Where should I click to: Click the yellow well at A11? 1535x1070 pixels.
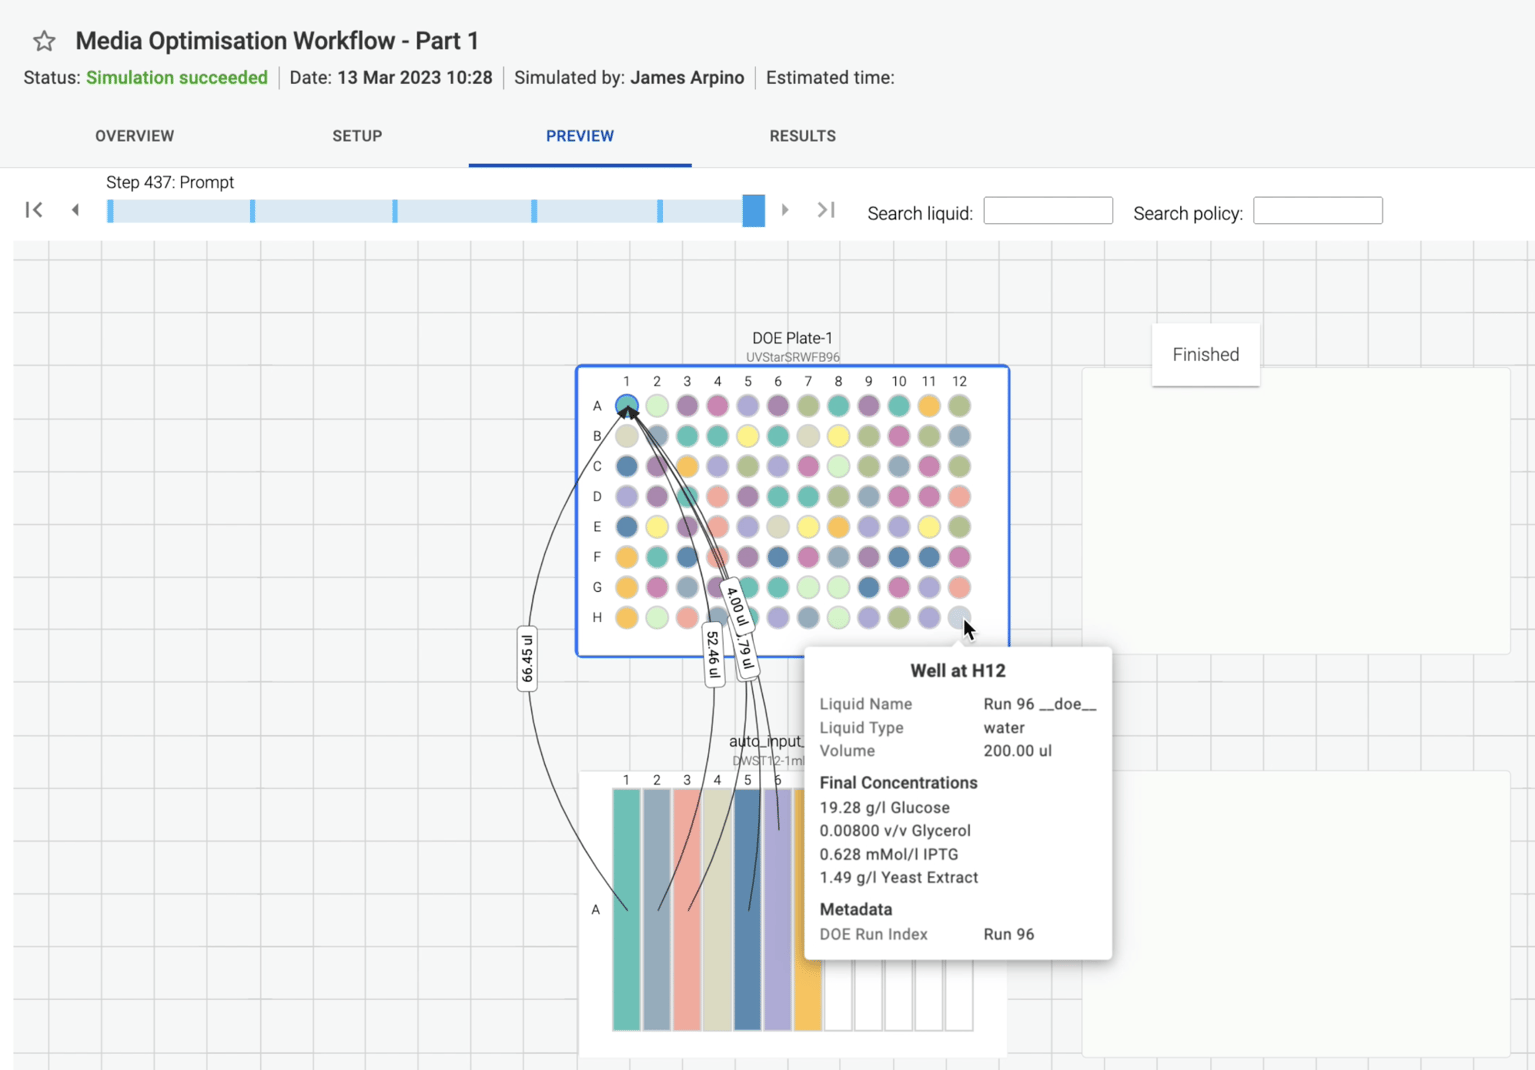pyautogui.click(x=929, y=405)
